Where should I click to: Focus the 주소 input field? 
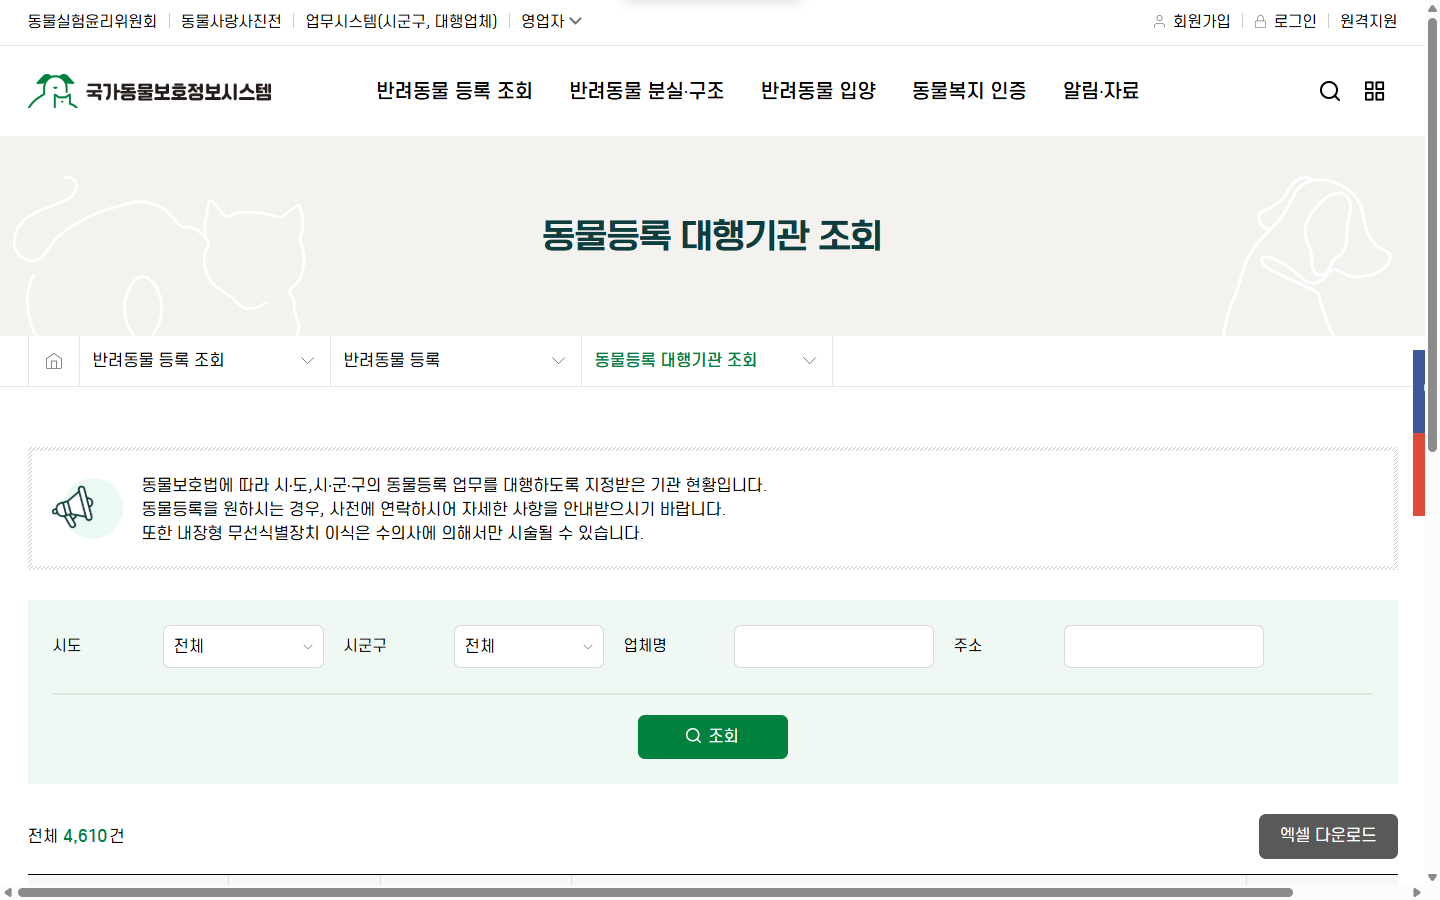(1164, 646)
